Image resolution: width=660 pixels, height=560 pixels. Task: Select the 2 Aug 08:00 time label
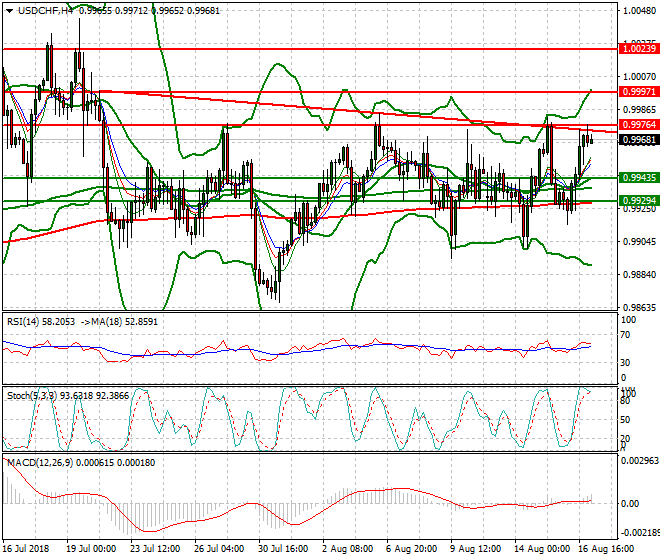point(348,549)
